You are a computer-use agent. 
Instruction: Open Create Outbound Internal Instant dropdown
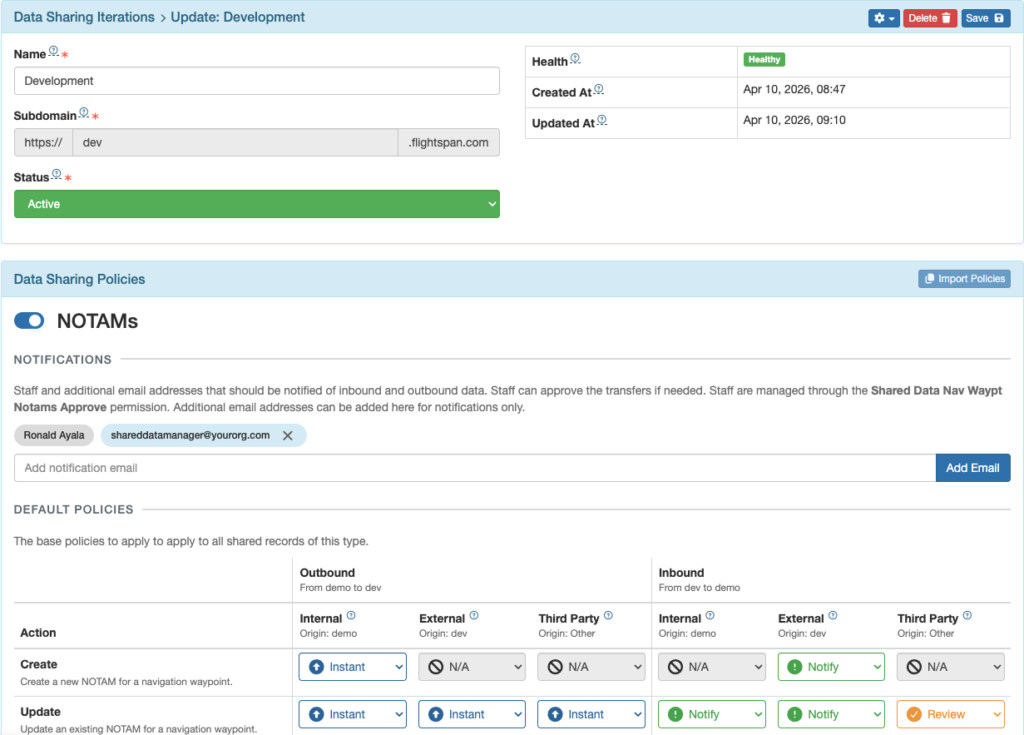(352, 667)
